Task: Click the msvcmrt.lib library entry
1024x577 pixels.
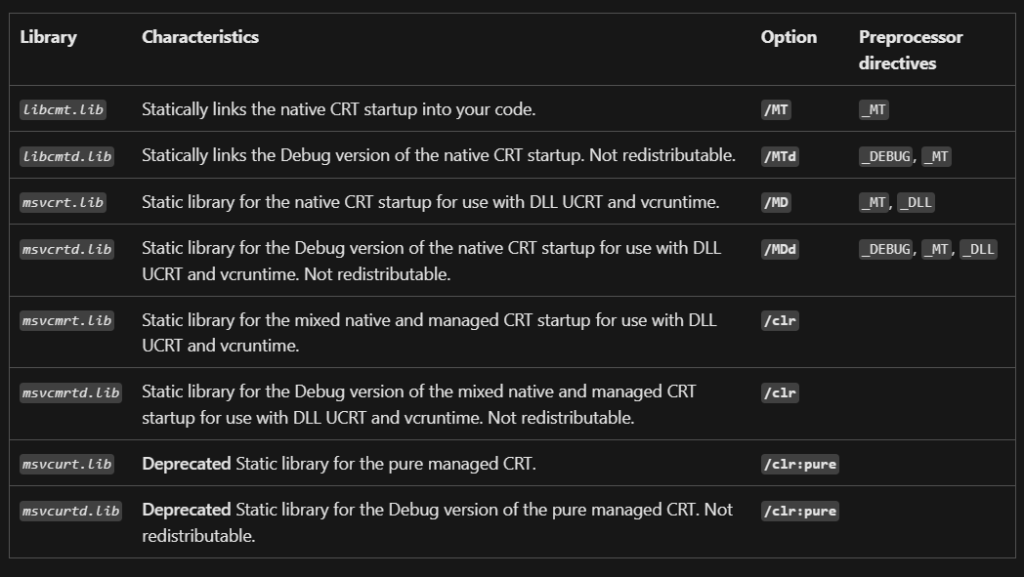Action: (x=66, y=320)
